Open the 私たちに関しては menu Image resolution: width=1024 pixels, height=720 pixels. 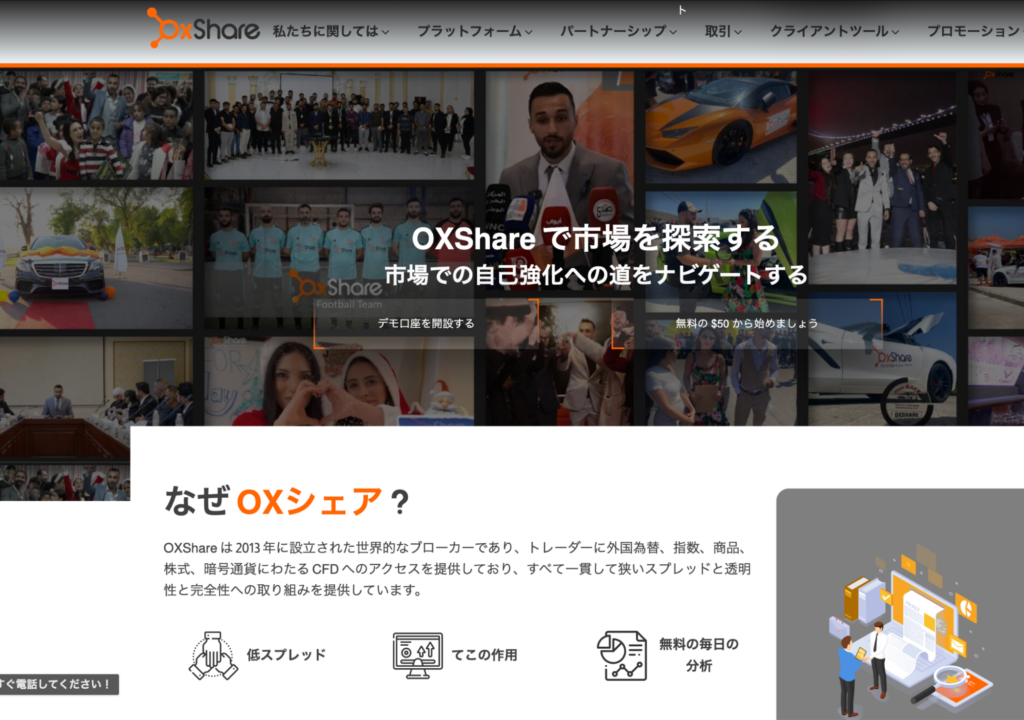(x=330, y=31)
